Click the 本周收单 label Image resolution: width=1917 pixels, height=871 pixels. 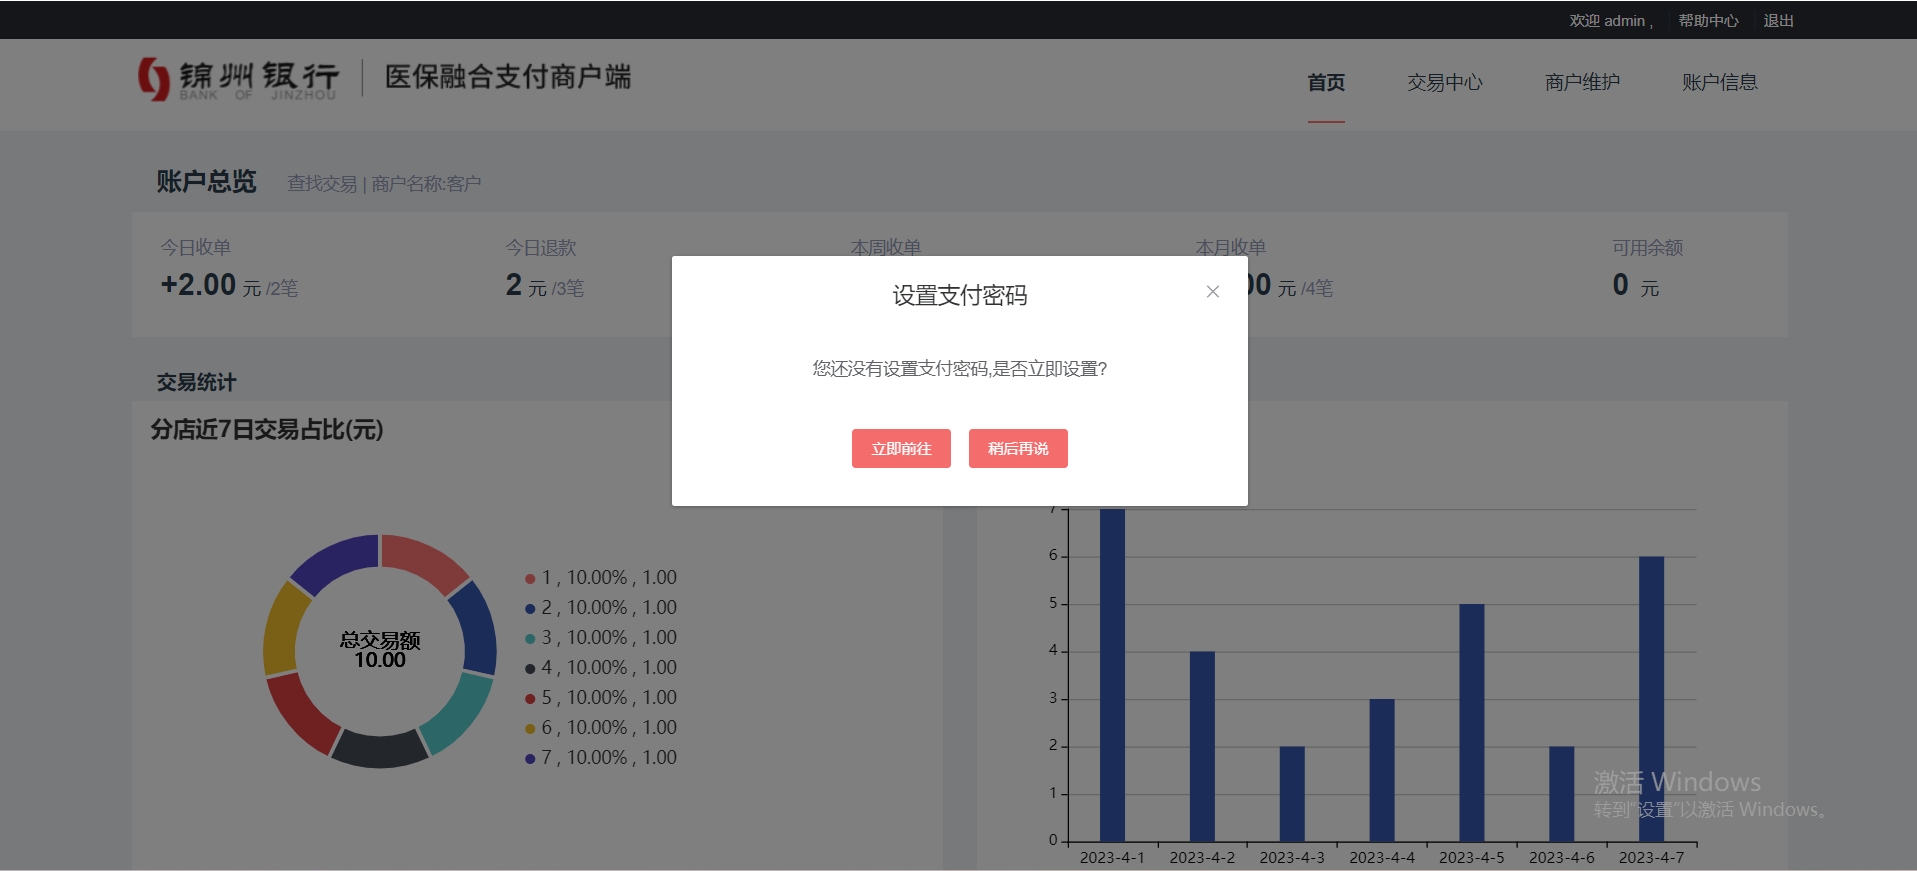[x=886, y=247]
